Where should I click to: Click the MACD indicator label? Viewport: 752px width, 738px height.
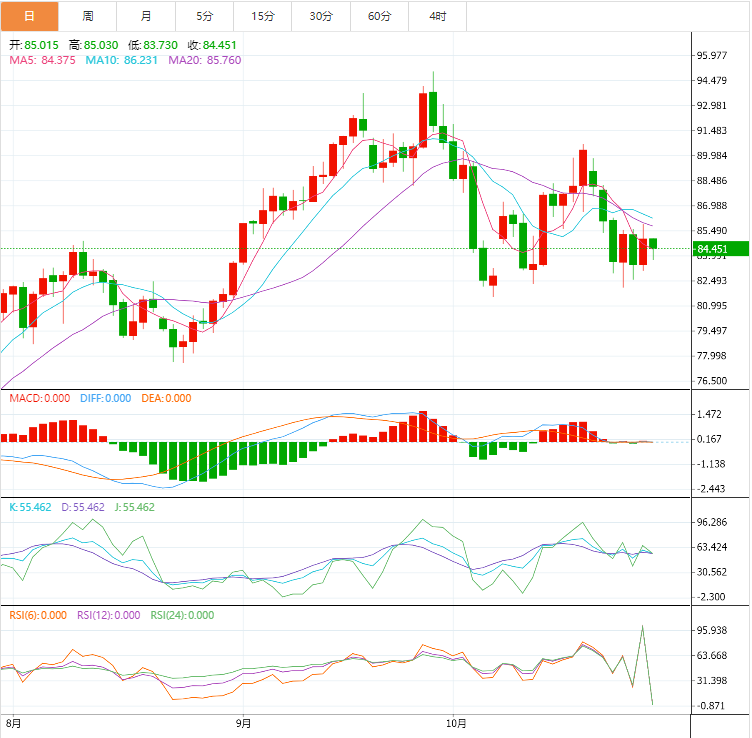(40, 398)
